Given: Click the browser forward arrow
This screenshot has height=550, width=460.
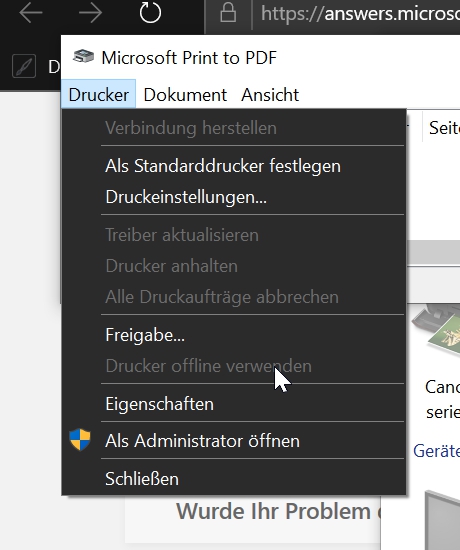Looking at the screenshot, I should coord(91,13).
